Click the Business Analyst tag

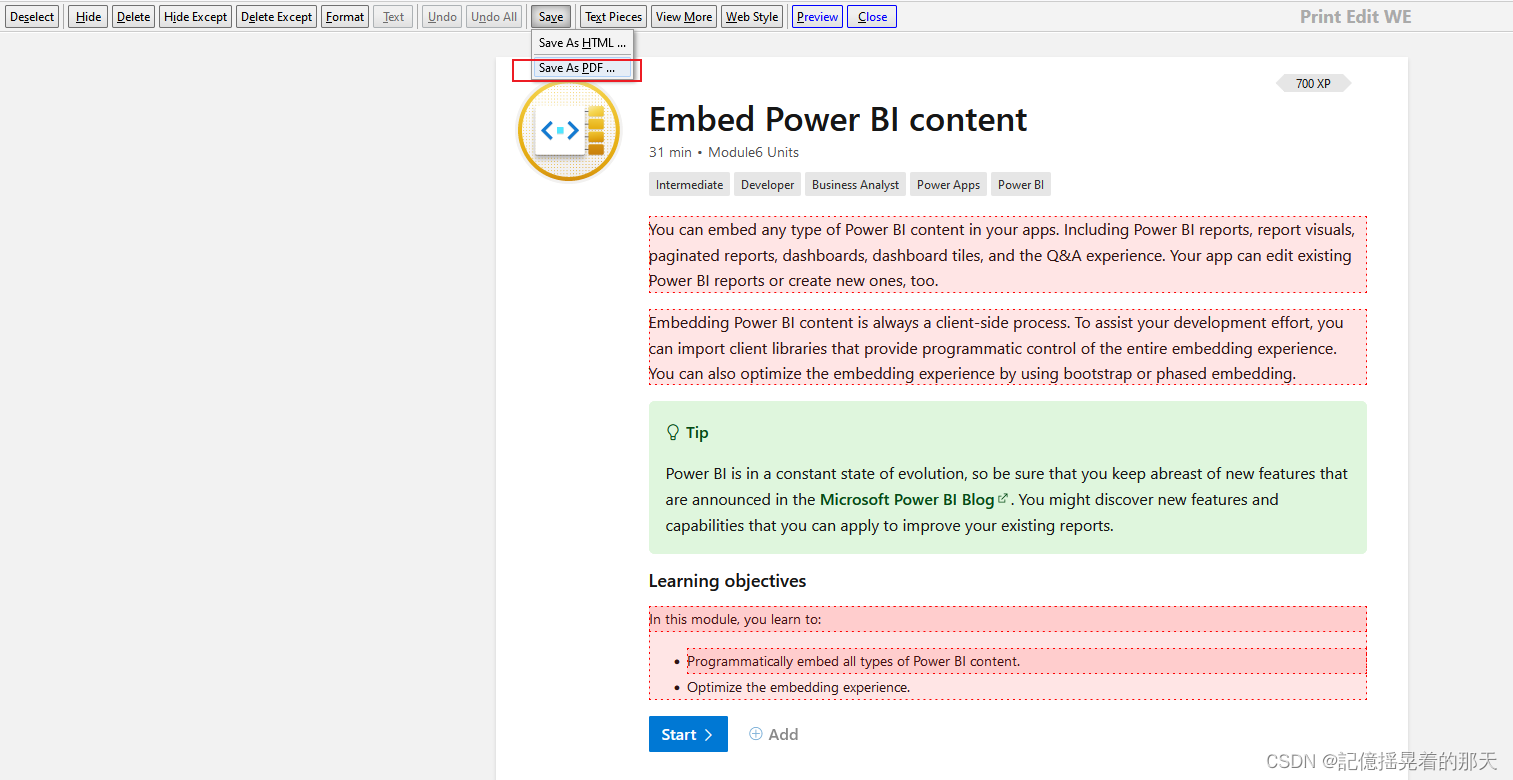pyautogui.click(x=855, y=185)
